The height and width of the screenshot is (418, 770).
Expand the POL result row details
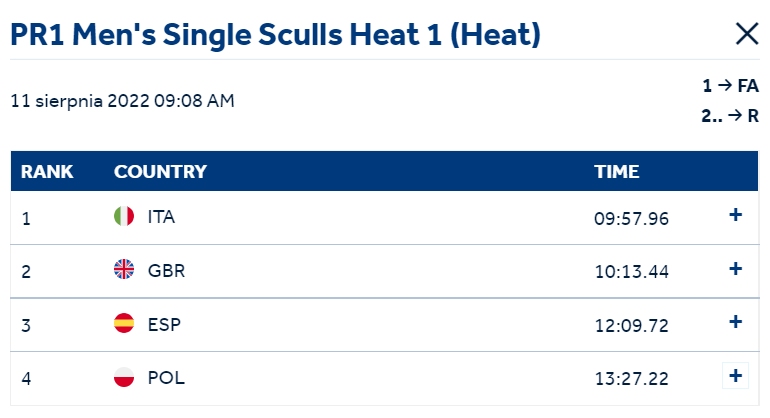tap(735, 376)
